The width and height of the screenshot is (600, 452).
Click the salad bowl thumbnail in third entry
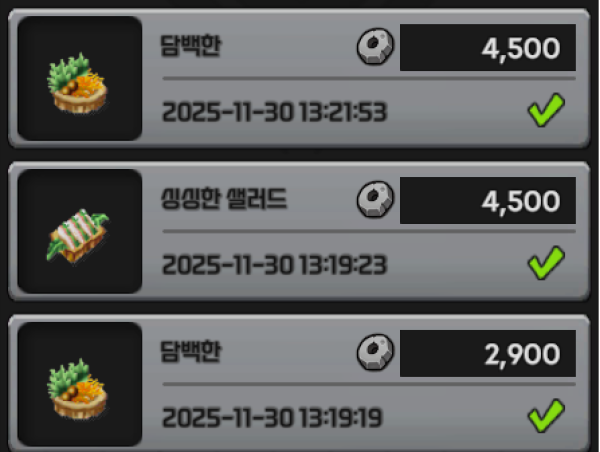(x=80, y=384)
